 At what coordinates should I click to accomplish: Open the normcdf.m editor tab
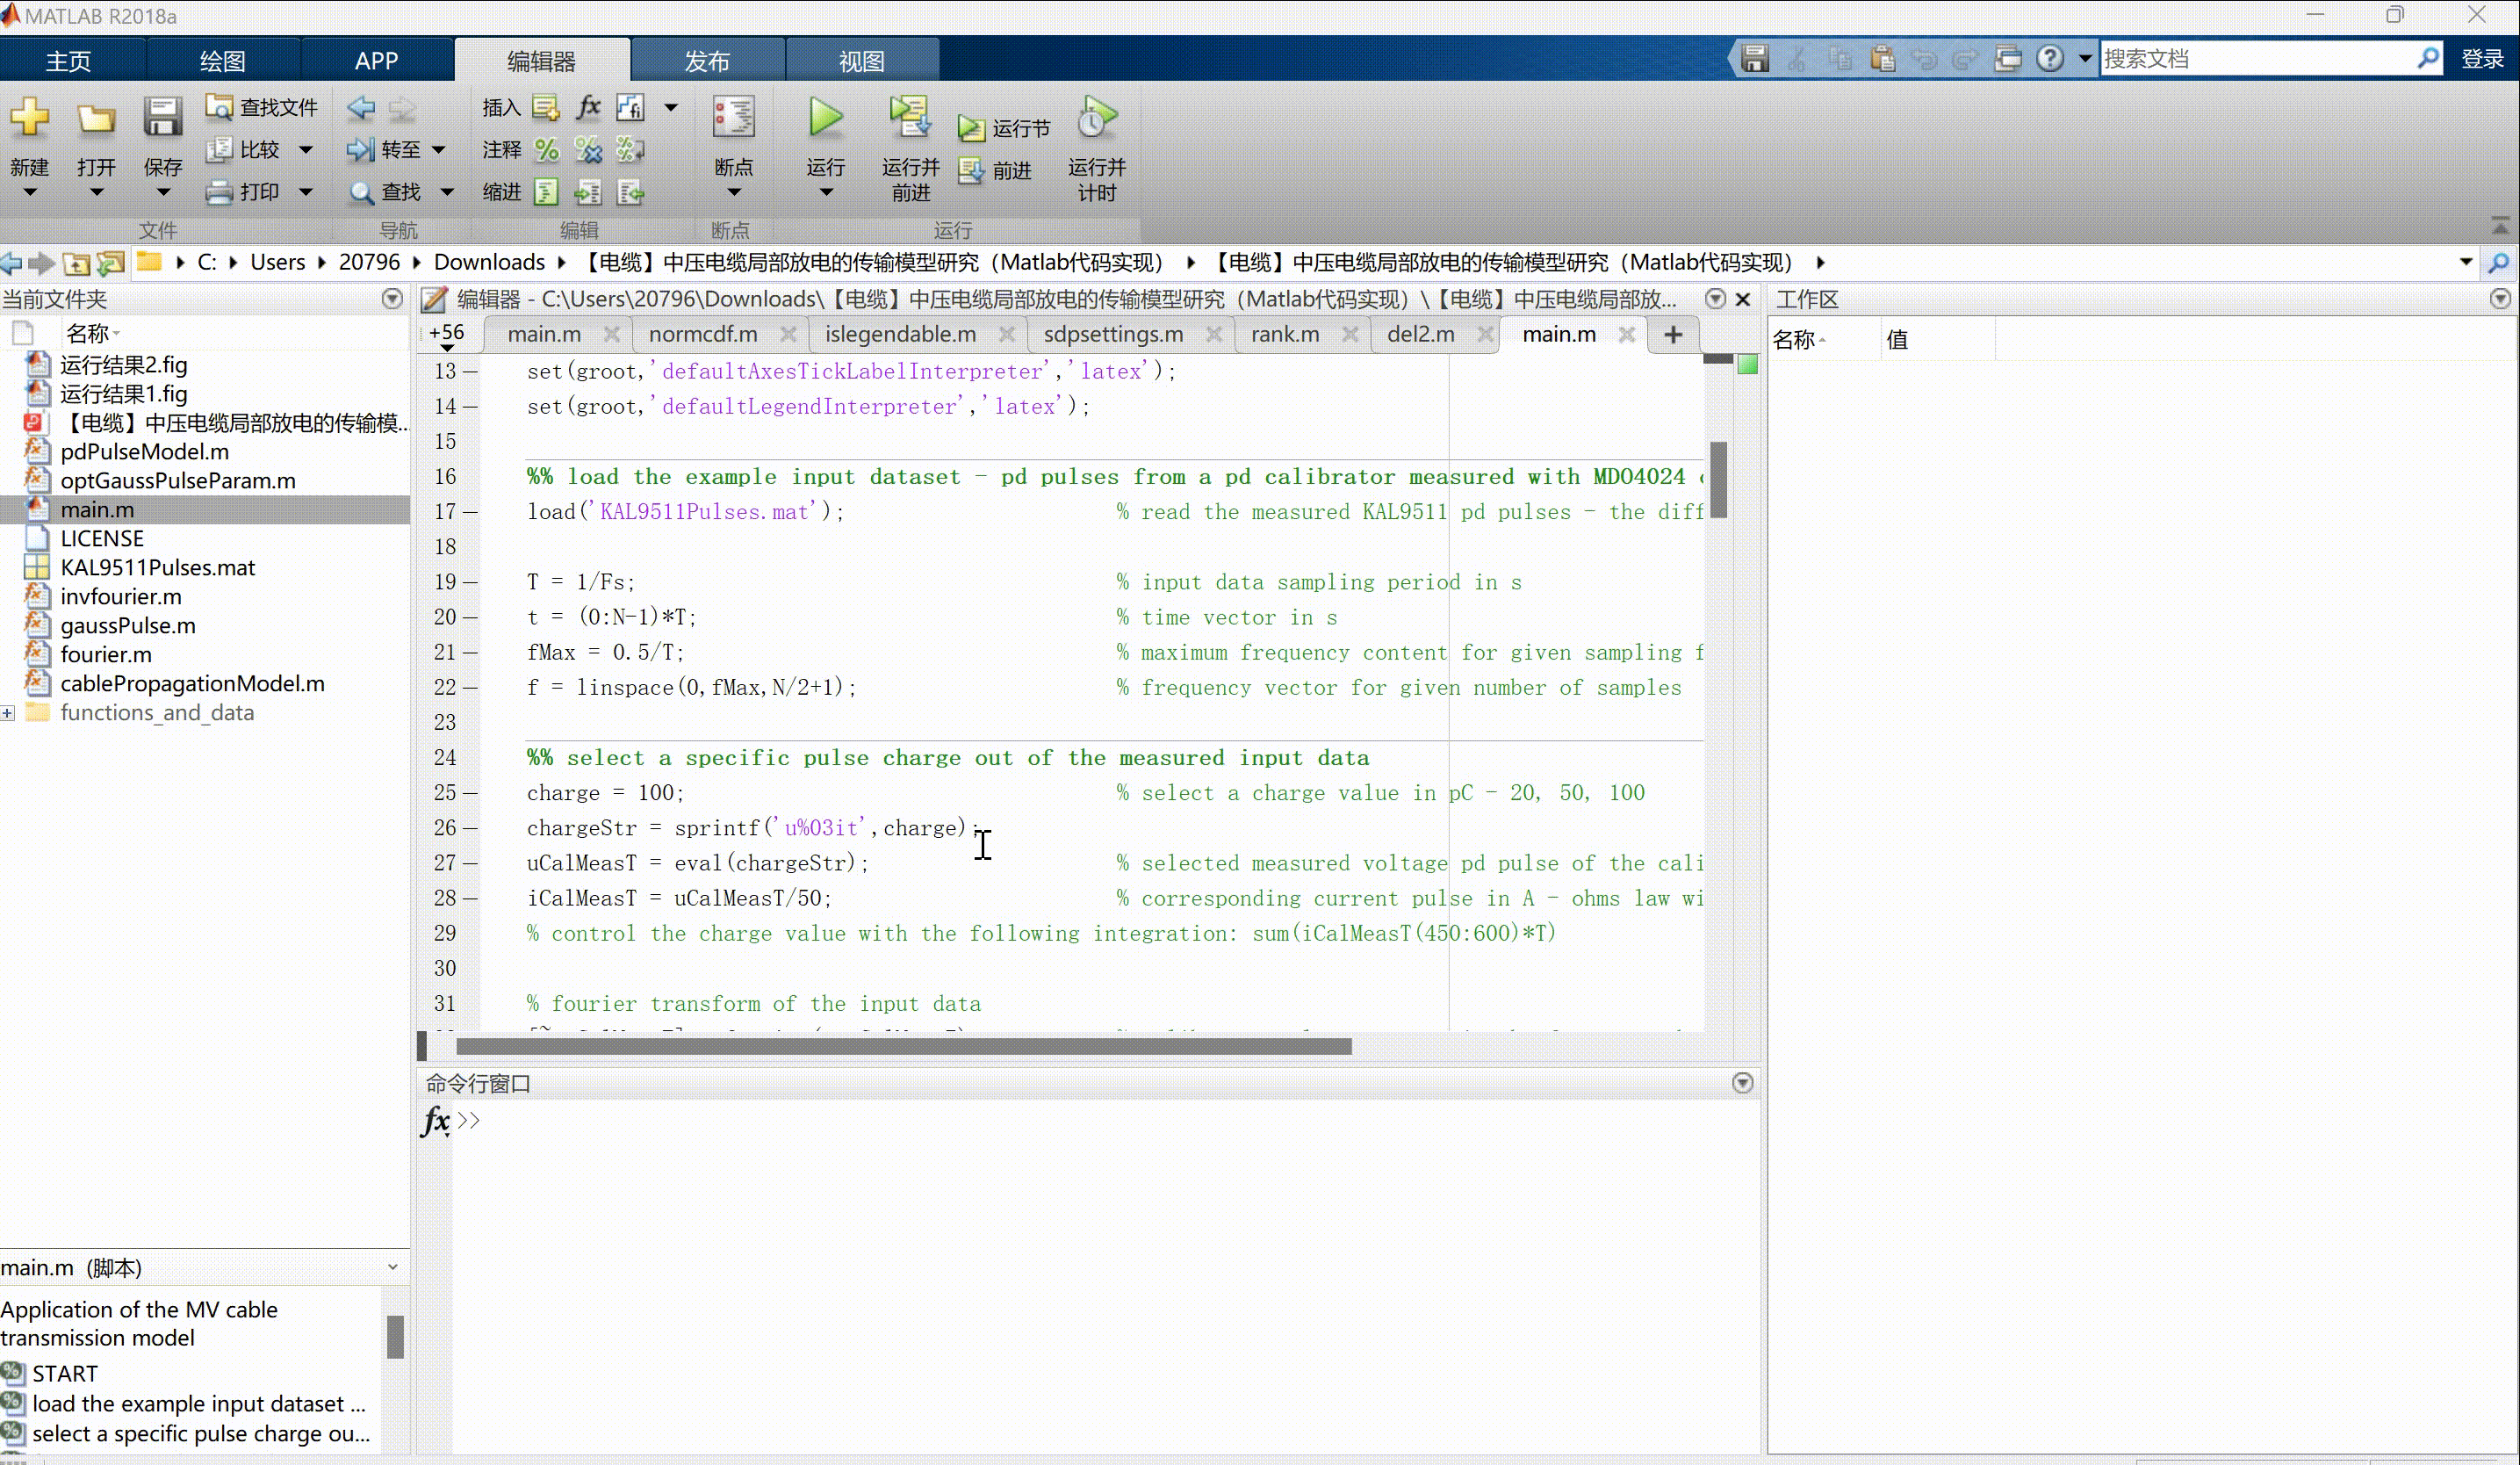click(x=703, y=334)
